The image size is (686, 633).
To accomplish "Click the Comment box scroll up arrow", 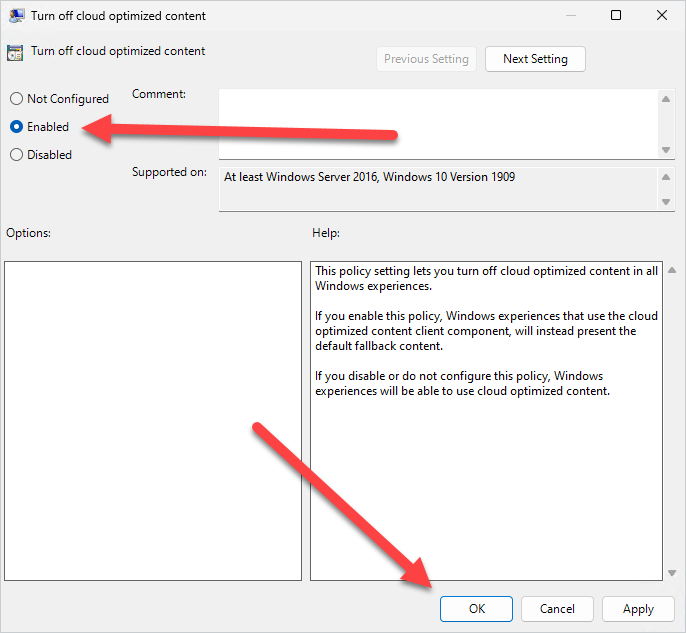I will pyautogui.click(x=667, y=98).
